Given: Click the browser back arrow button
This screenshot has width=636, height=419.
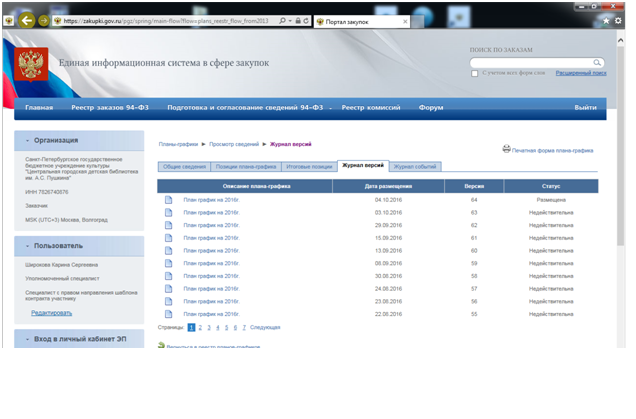Looking at the screenshot, I should point(27,20).
